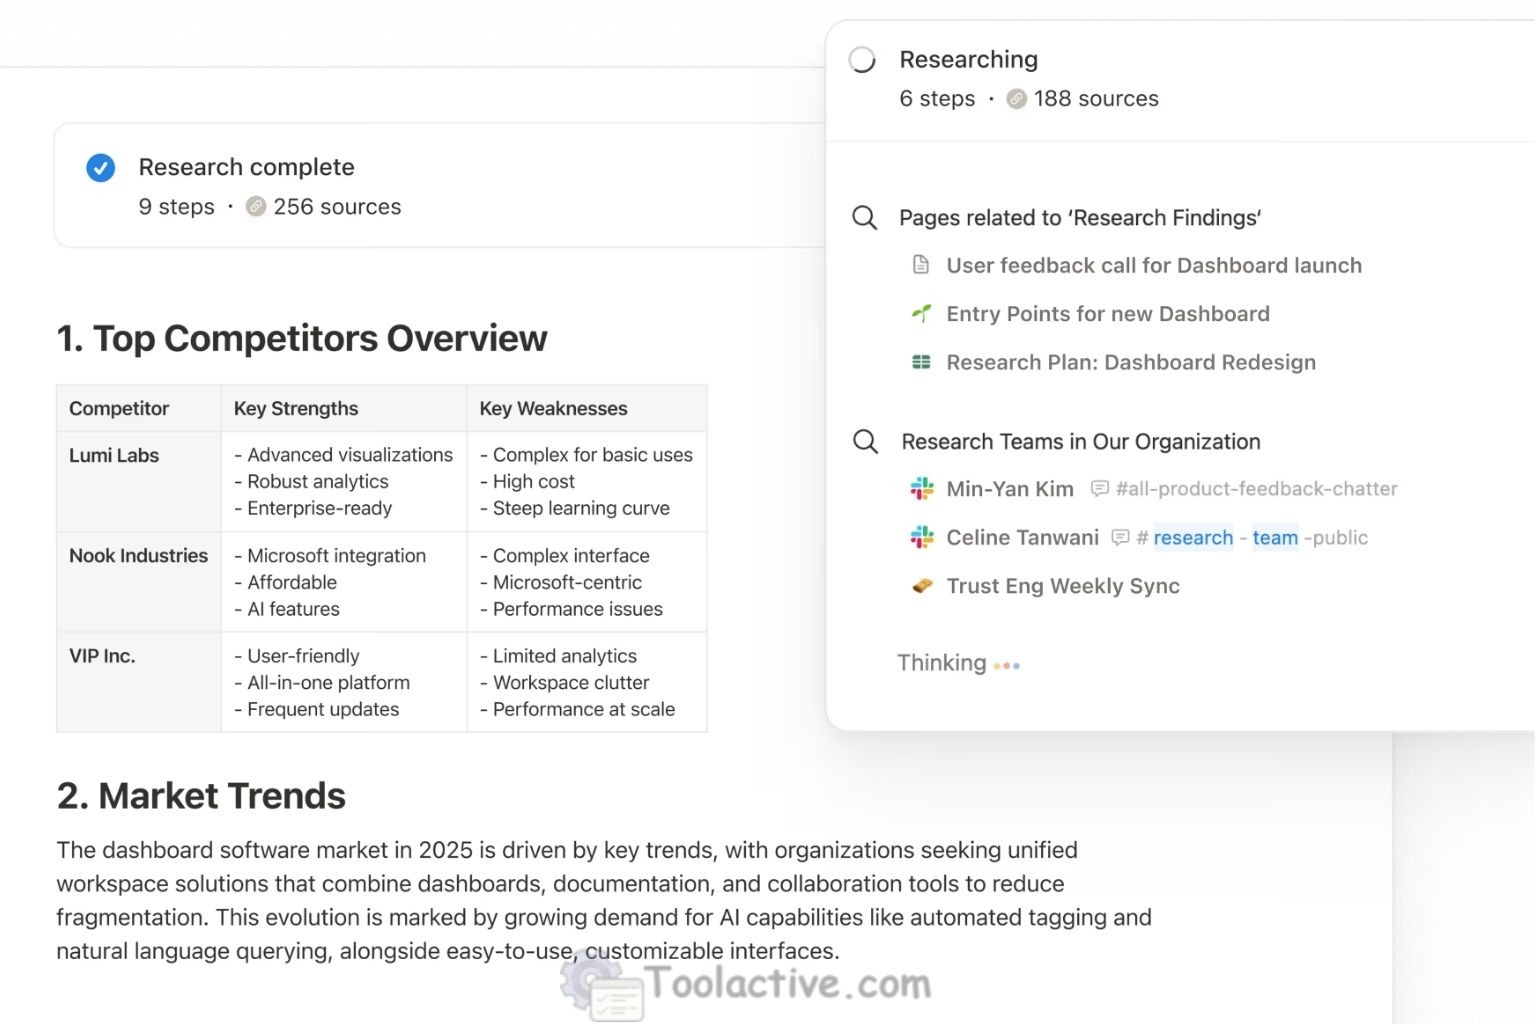Click the document icon for User feedback call
The height and width of the screenshot is (1024, 1536).
click(921, 265)
